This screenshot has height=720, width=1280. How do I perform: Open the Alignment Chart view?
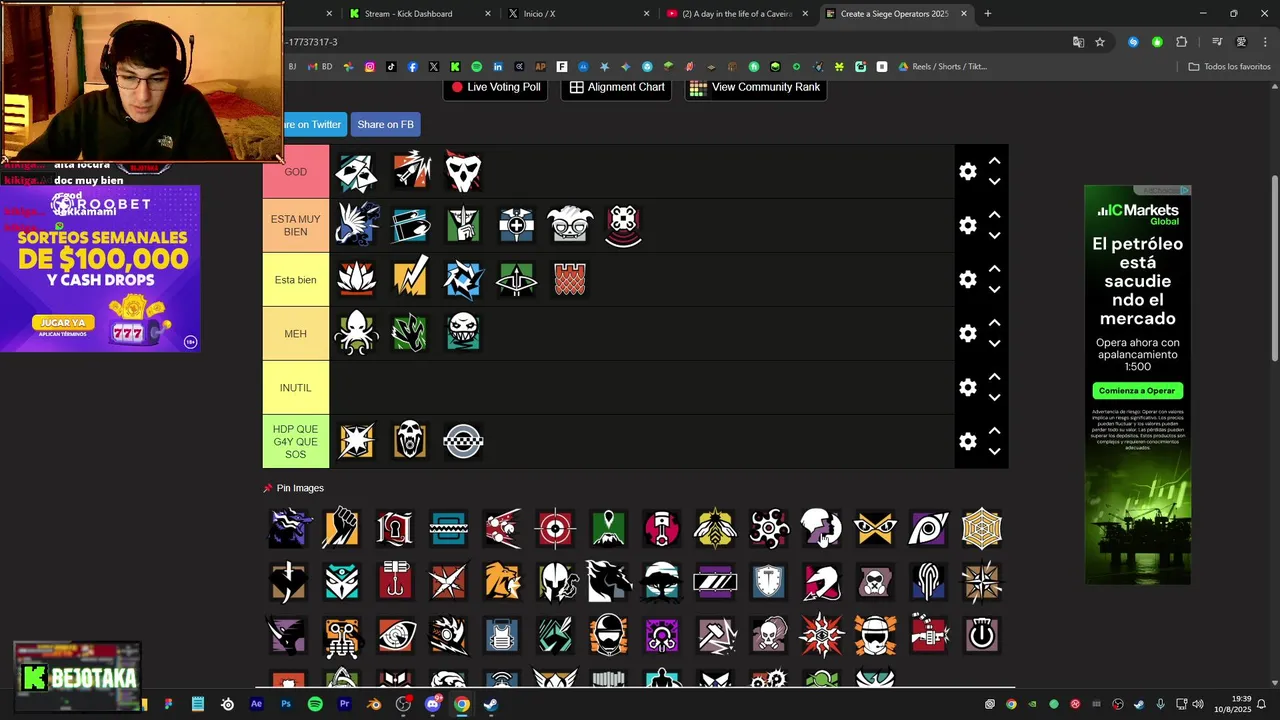(617, 87)
